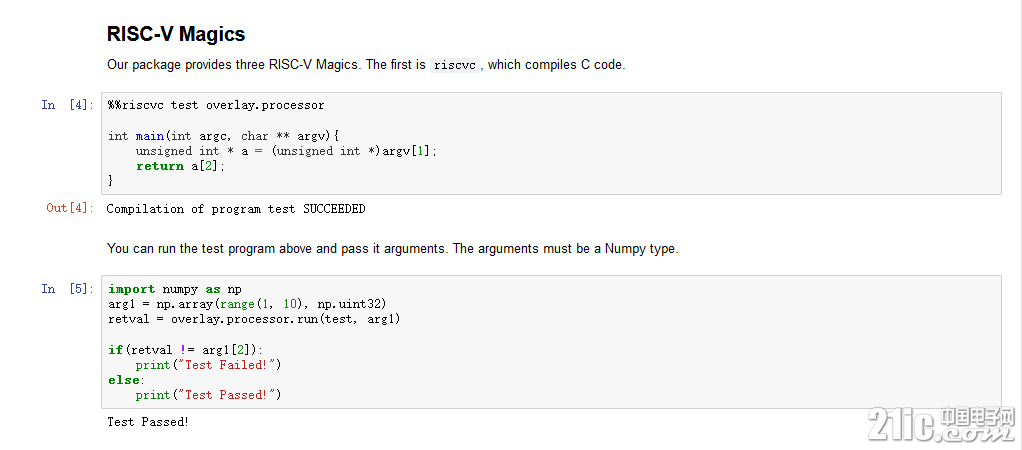This screenshot has width=1022, height=450.
Task: Click the print Test Passed line
Action: [x=209, y=395]
